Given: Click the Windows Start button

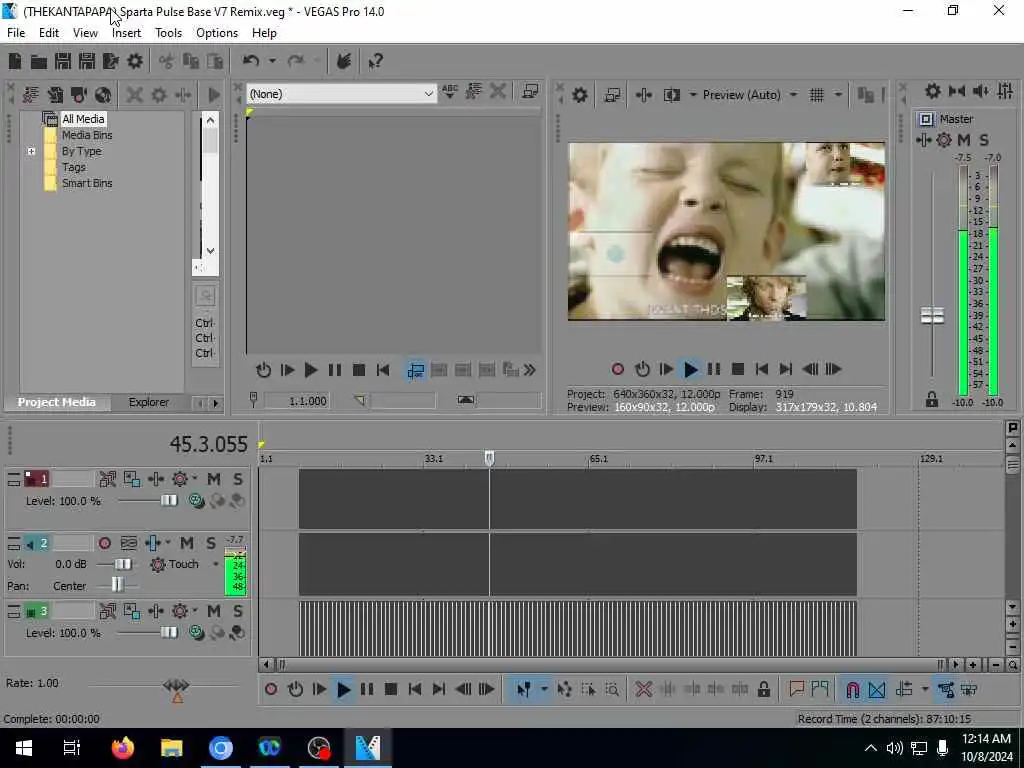Looking at the screenshot, I should click(24, 748).
